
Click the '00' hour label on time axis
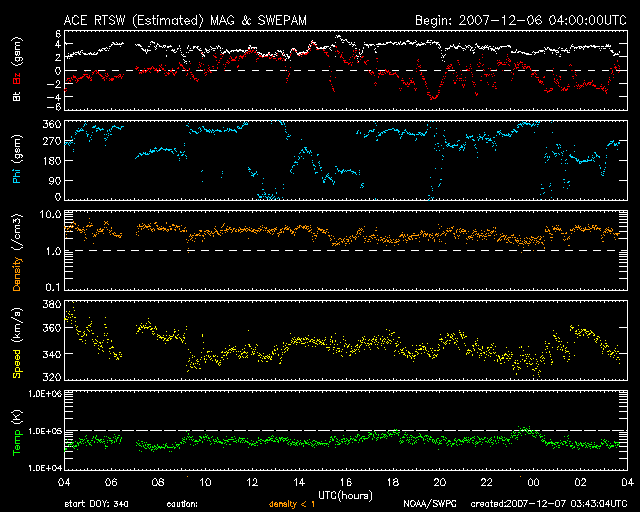(x=533, y=482)
